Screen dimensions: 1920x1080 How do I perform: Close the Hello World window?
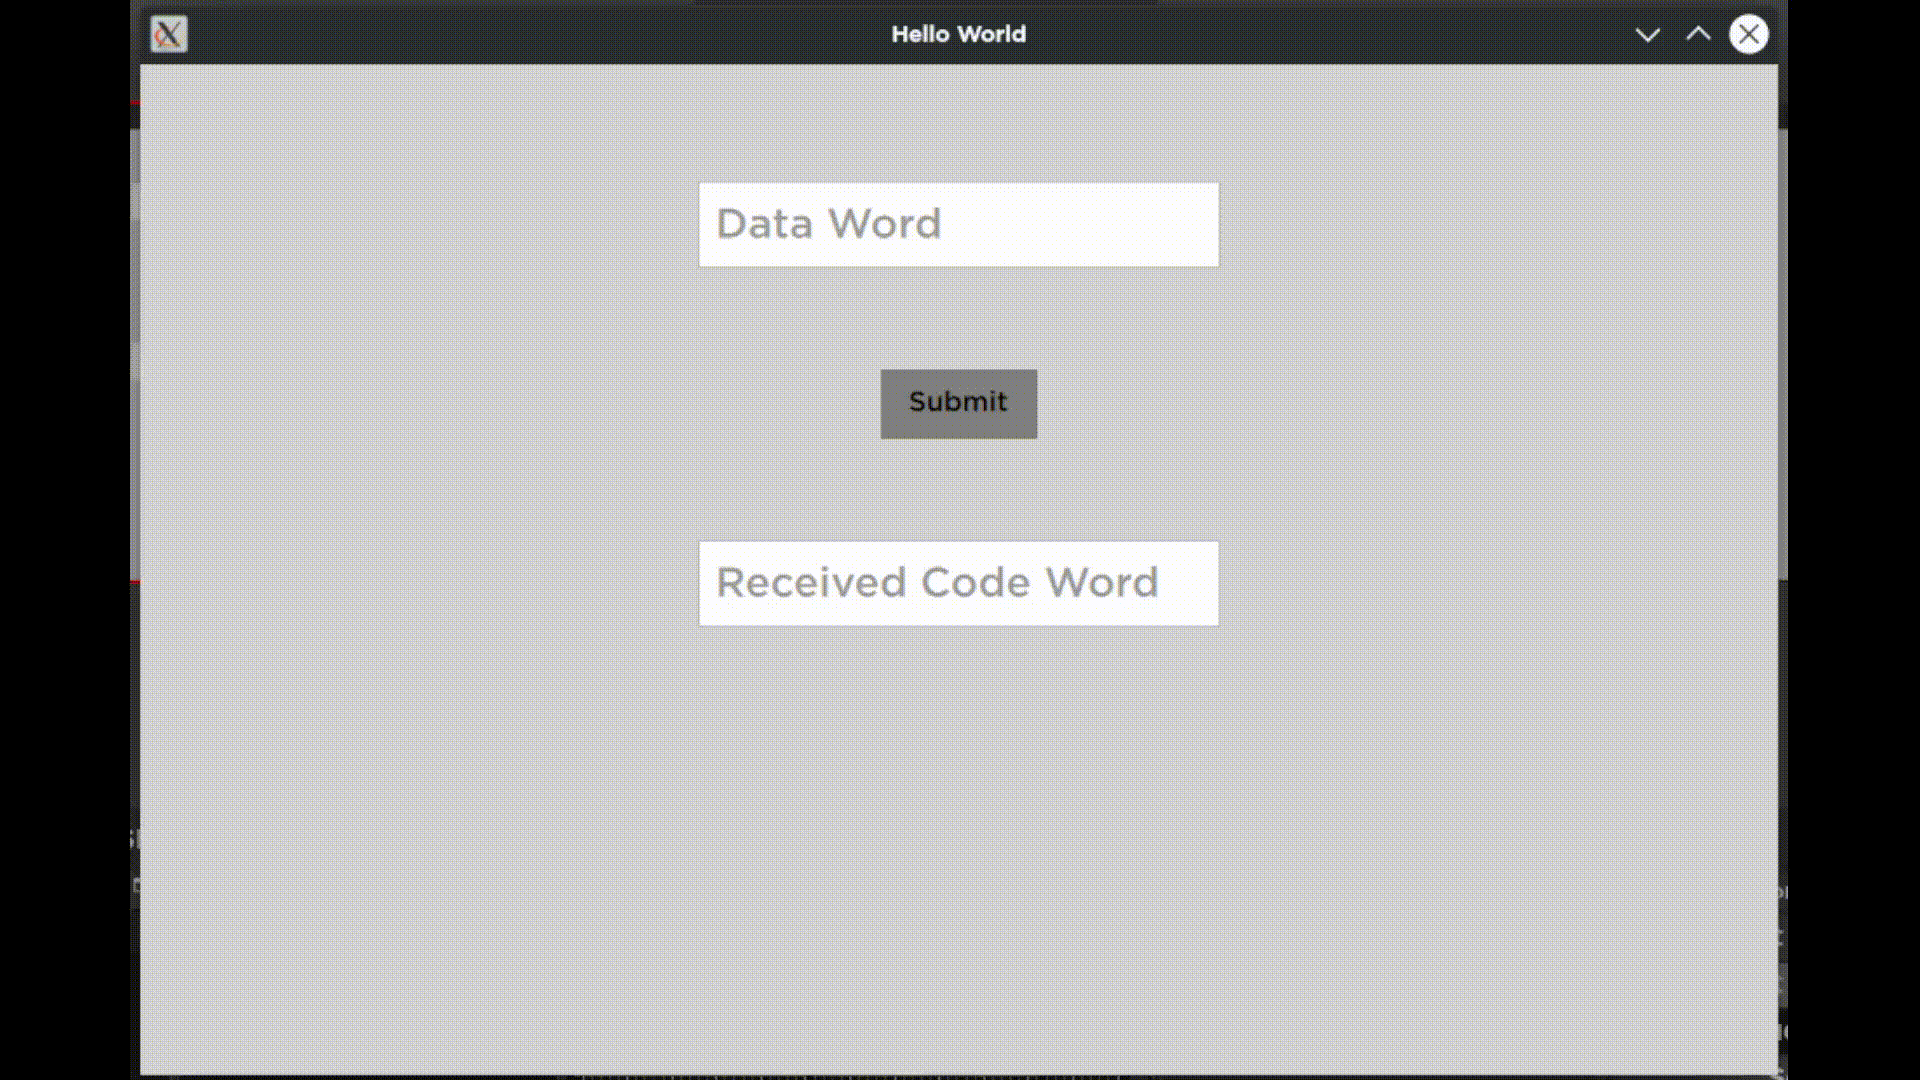tap(1748, 34)
